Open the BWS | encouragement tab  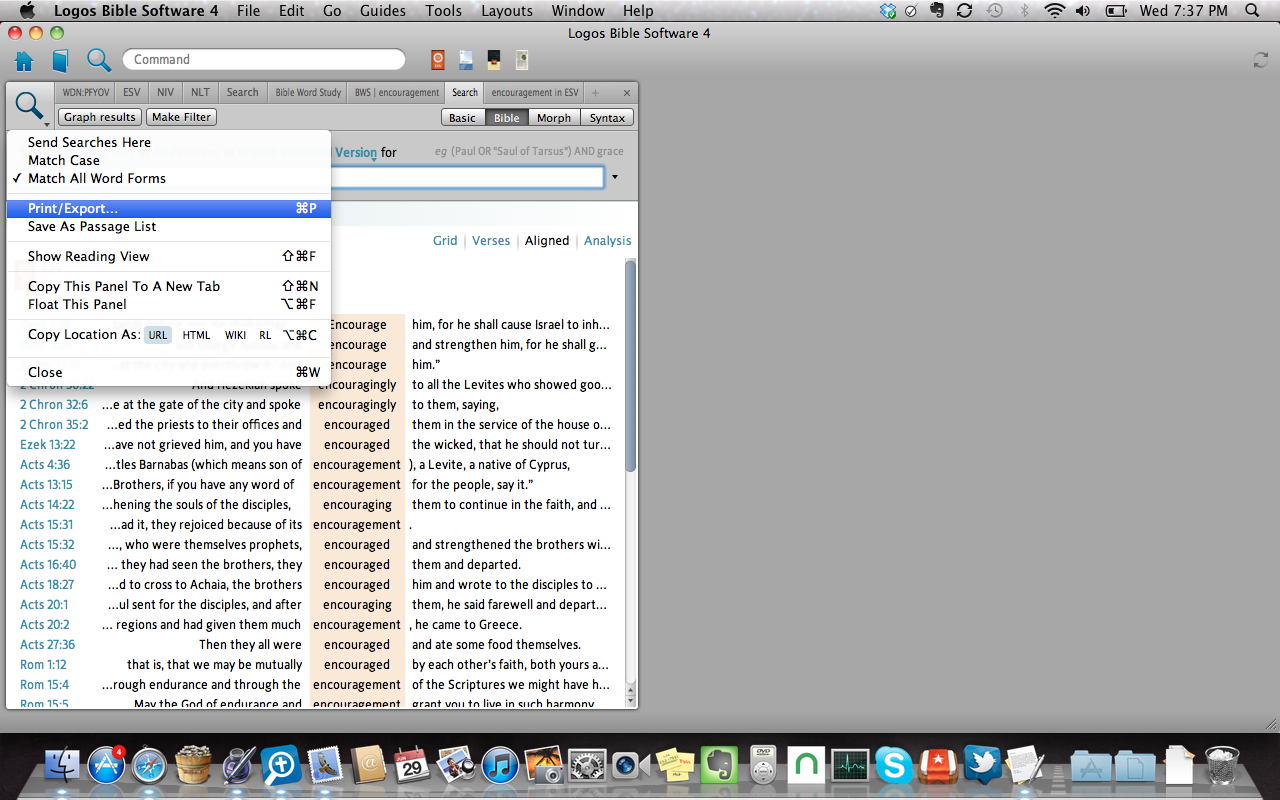(x=397, y=93)
